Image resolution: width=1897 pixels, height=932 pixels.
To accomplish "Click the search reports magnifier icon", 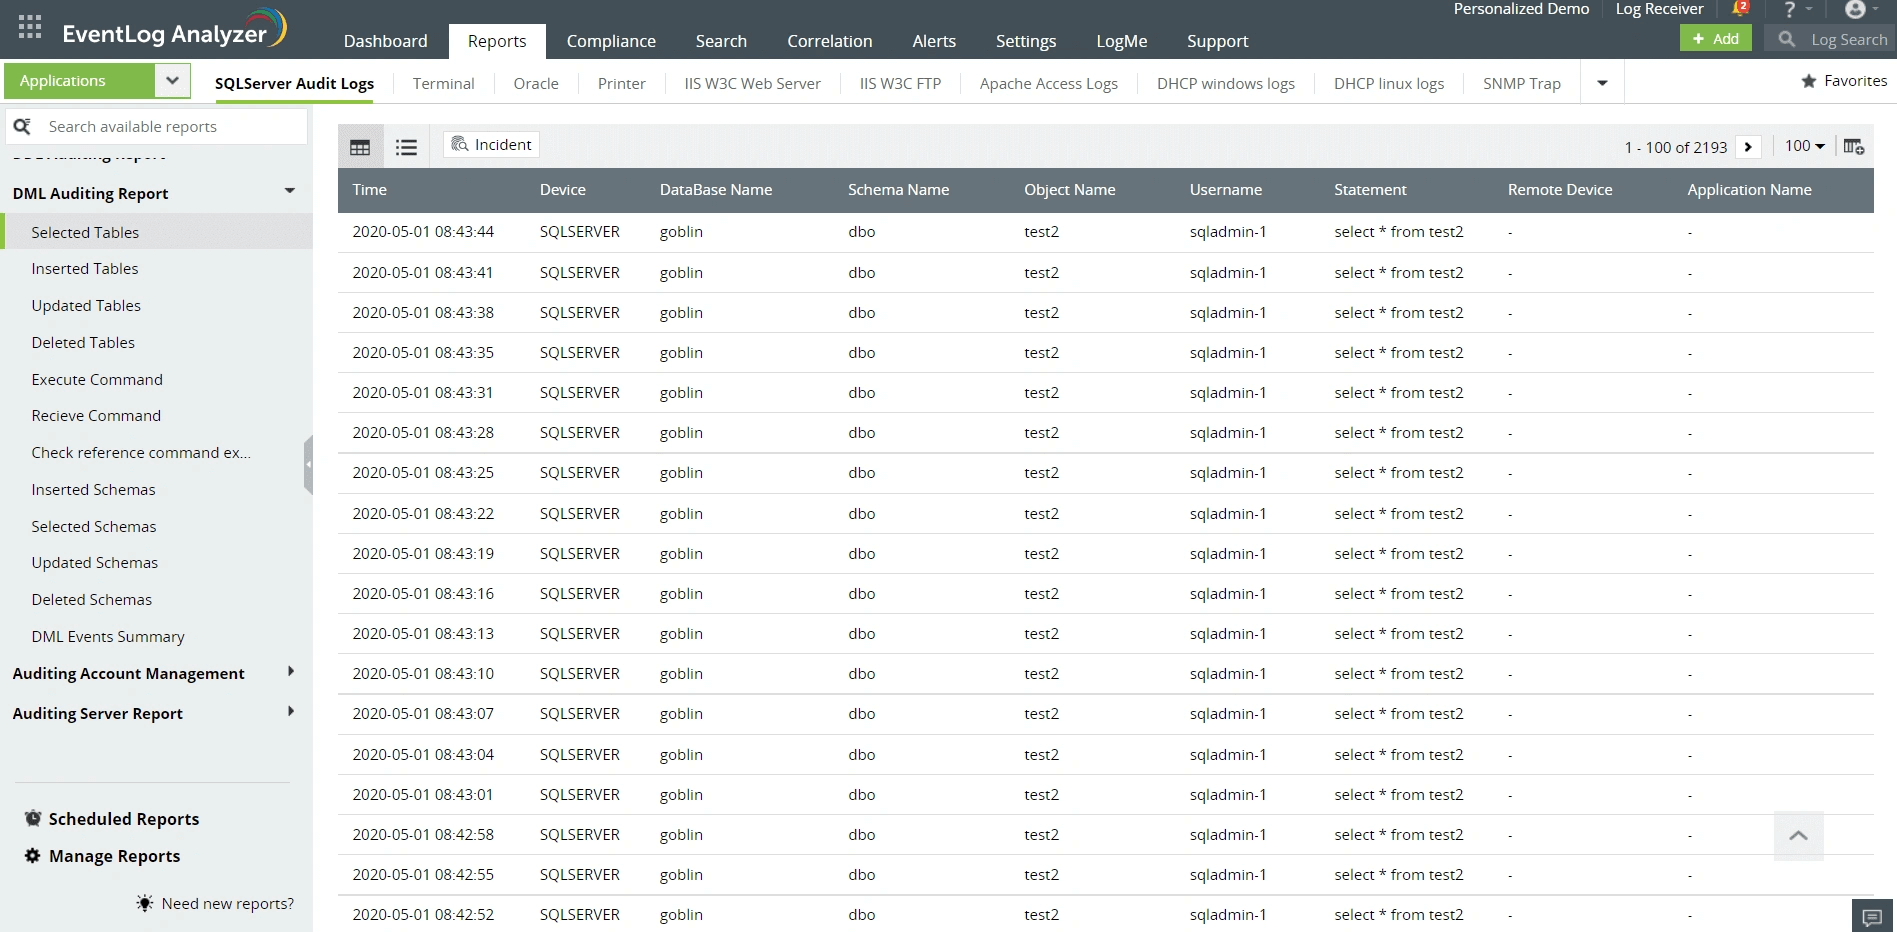I will click(22, 126).
